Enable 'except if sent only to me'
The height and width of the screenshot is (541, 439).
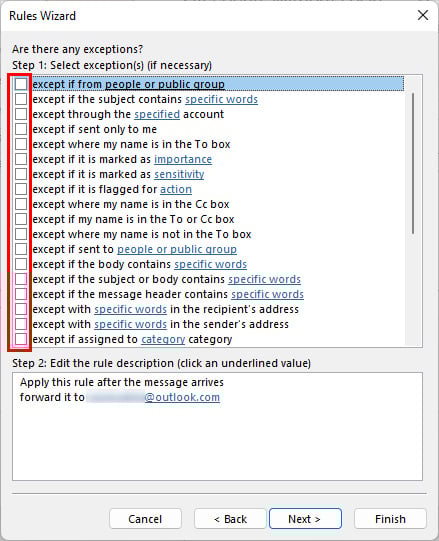(21, 129)
